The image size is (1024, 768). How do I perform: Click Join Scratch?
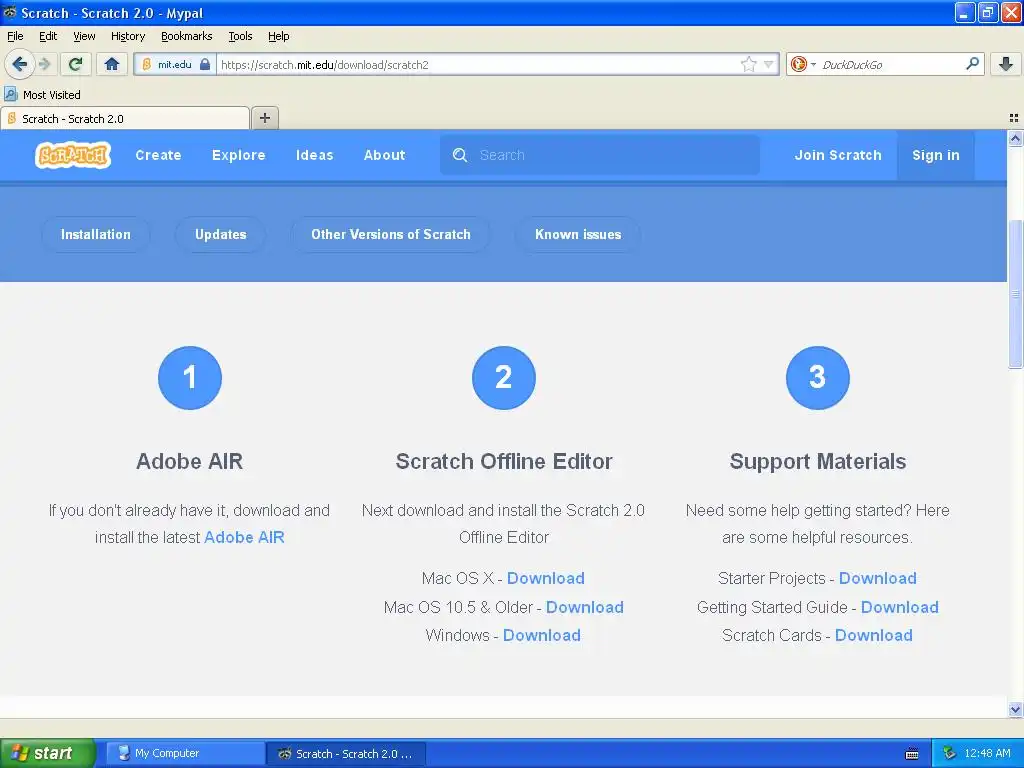[x=838, y=155]
